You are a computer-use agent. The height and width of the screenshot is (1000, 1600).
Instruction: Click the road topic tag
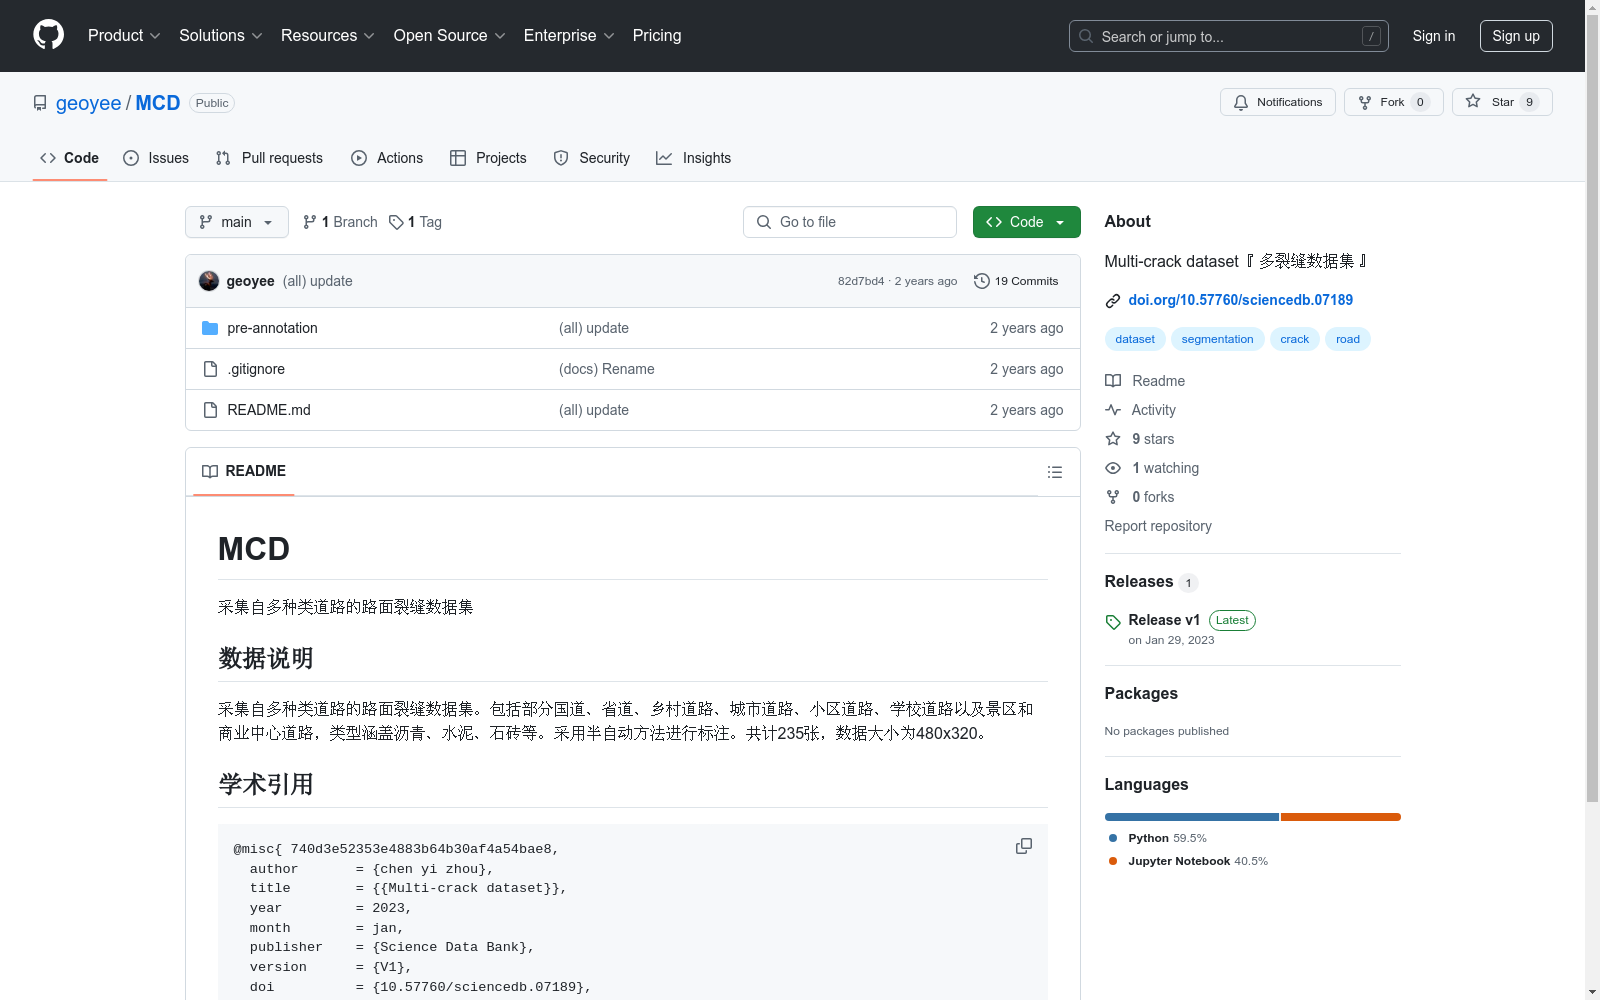(1348, 339)
